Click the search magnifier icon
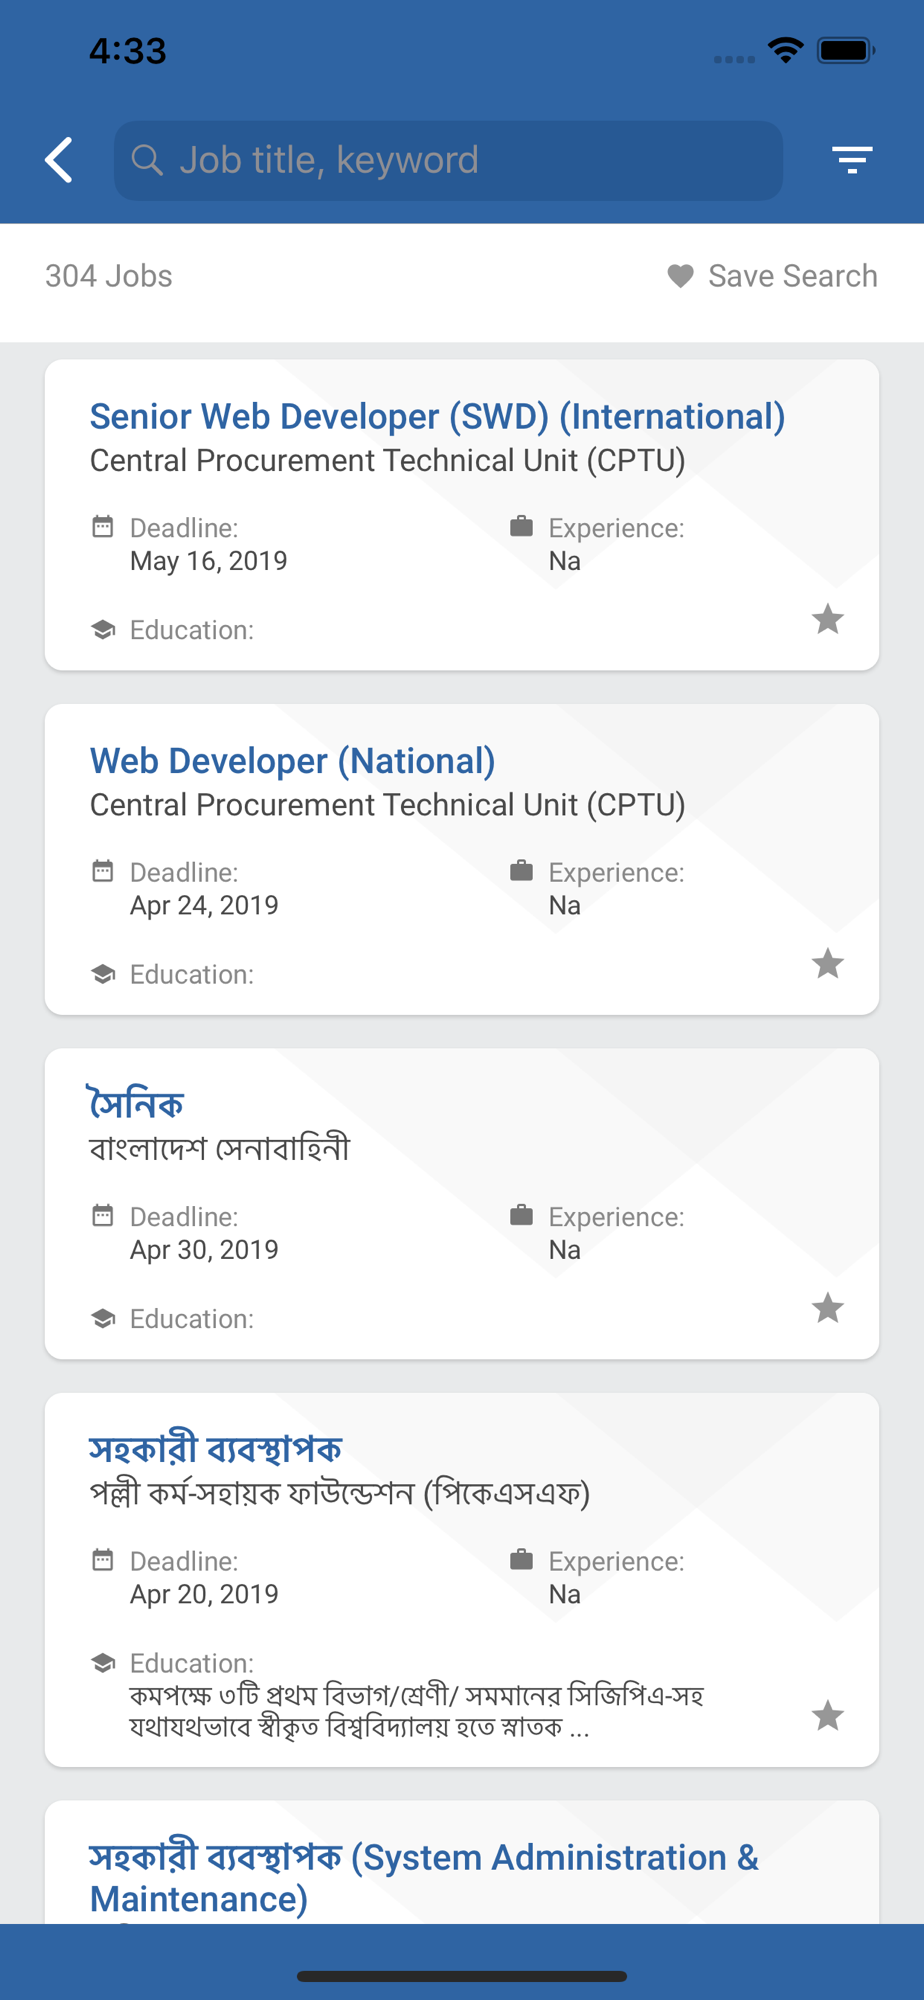 pos(147,160)
